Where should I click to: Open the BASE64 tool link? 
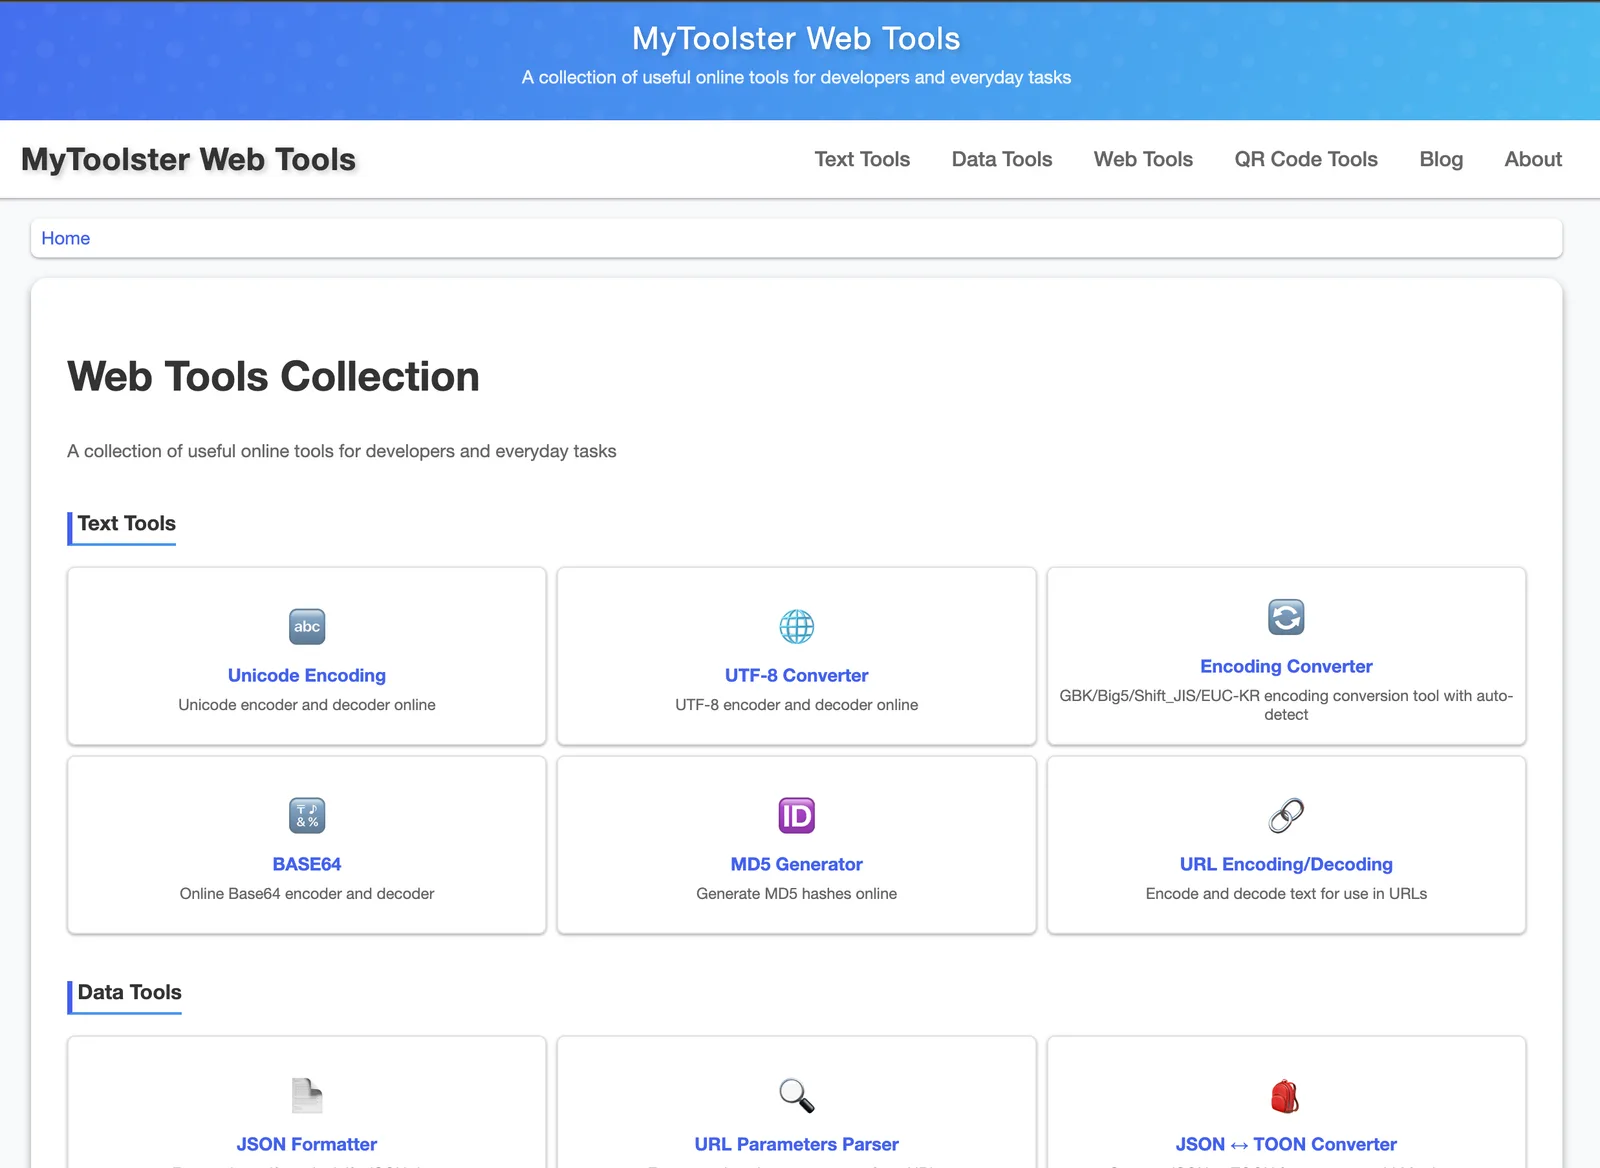307,864
